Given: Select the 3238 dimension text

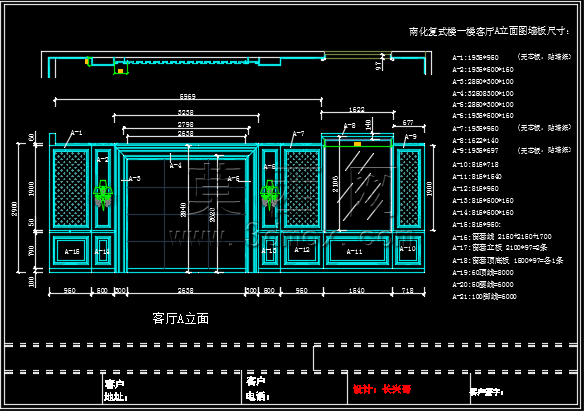Looking at the screenshot, I should (x=185, y=112).
